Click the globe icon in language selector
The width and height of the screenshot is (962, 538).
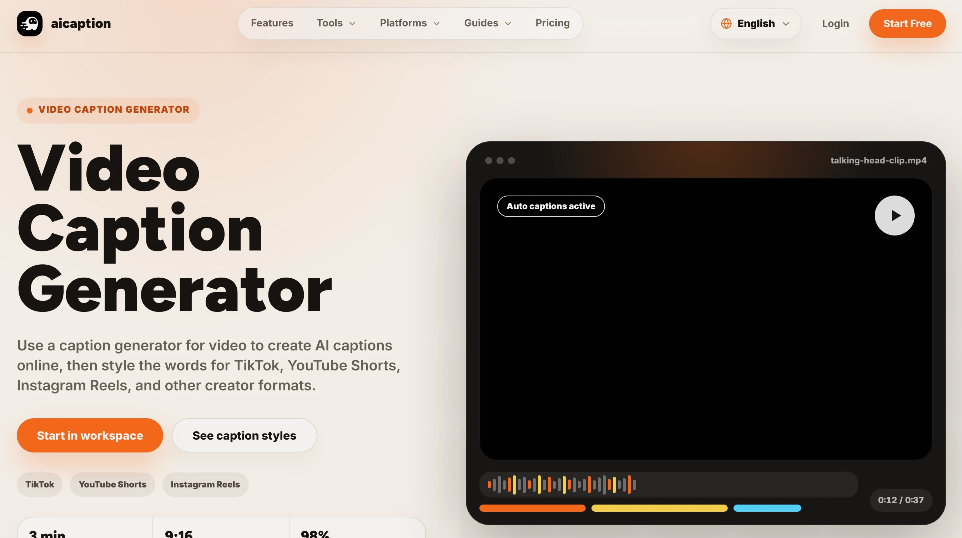click(x=726, y=23)
